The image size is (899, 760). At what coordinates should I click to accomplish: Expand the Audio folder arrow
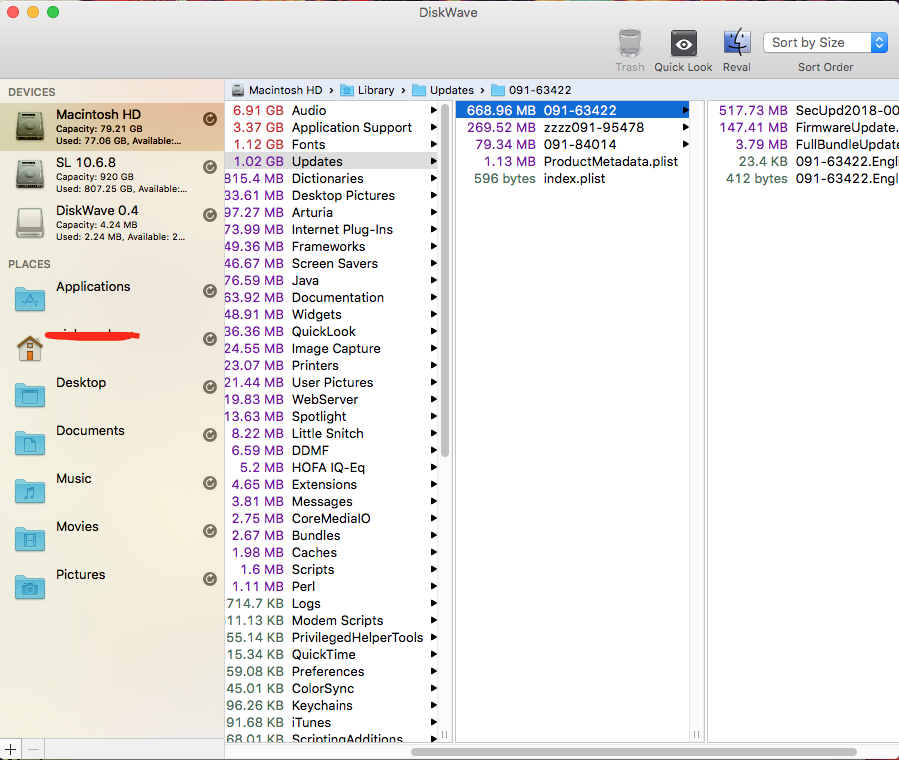click(x=434, y=111)
